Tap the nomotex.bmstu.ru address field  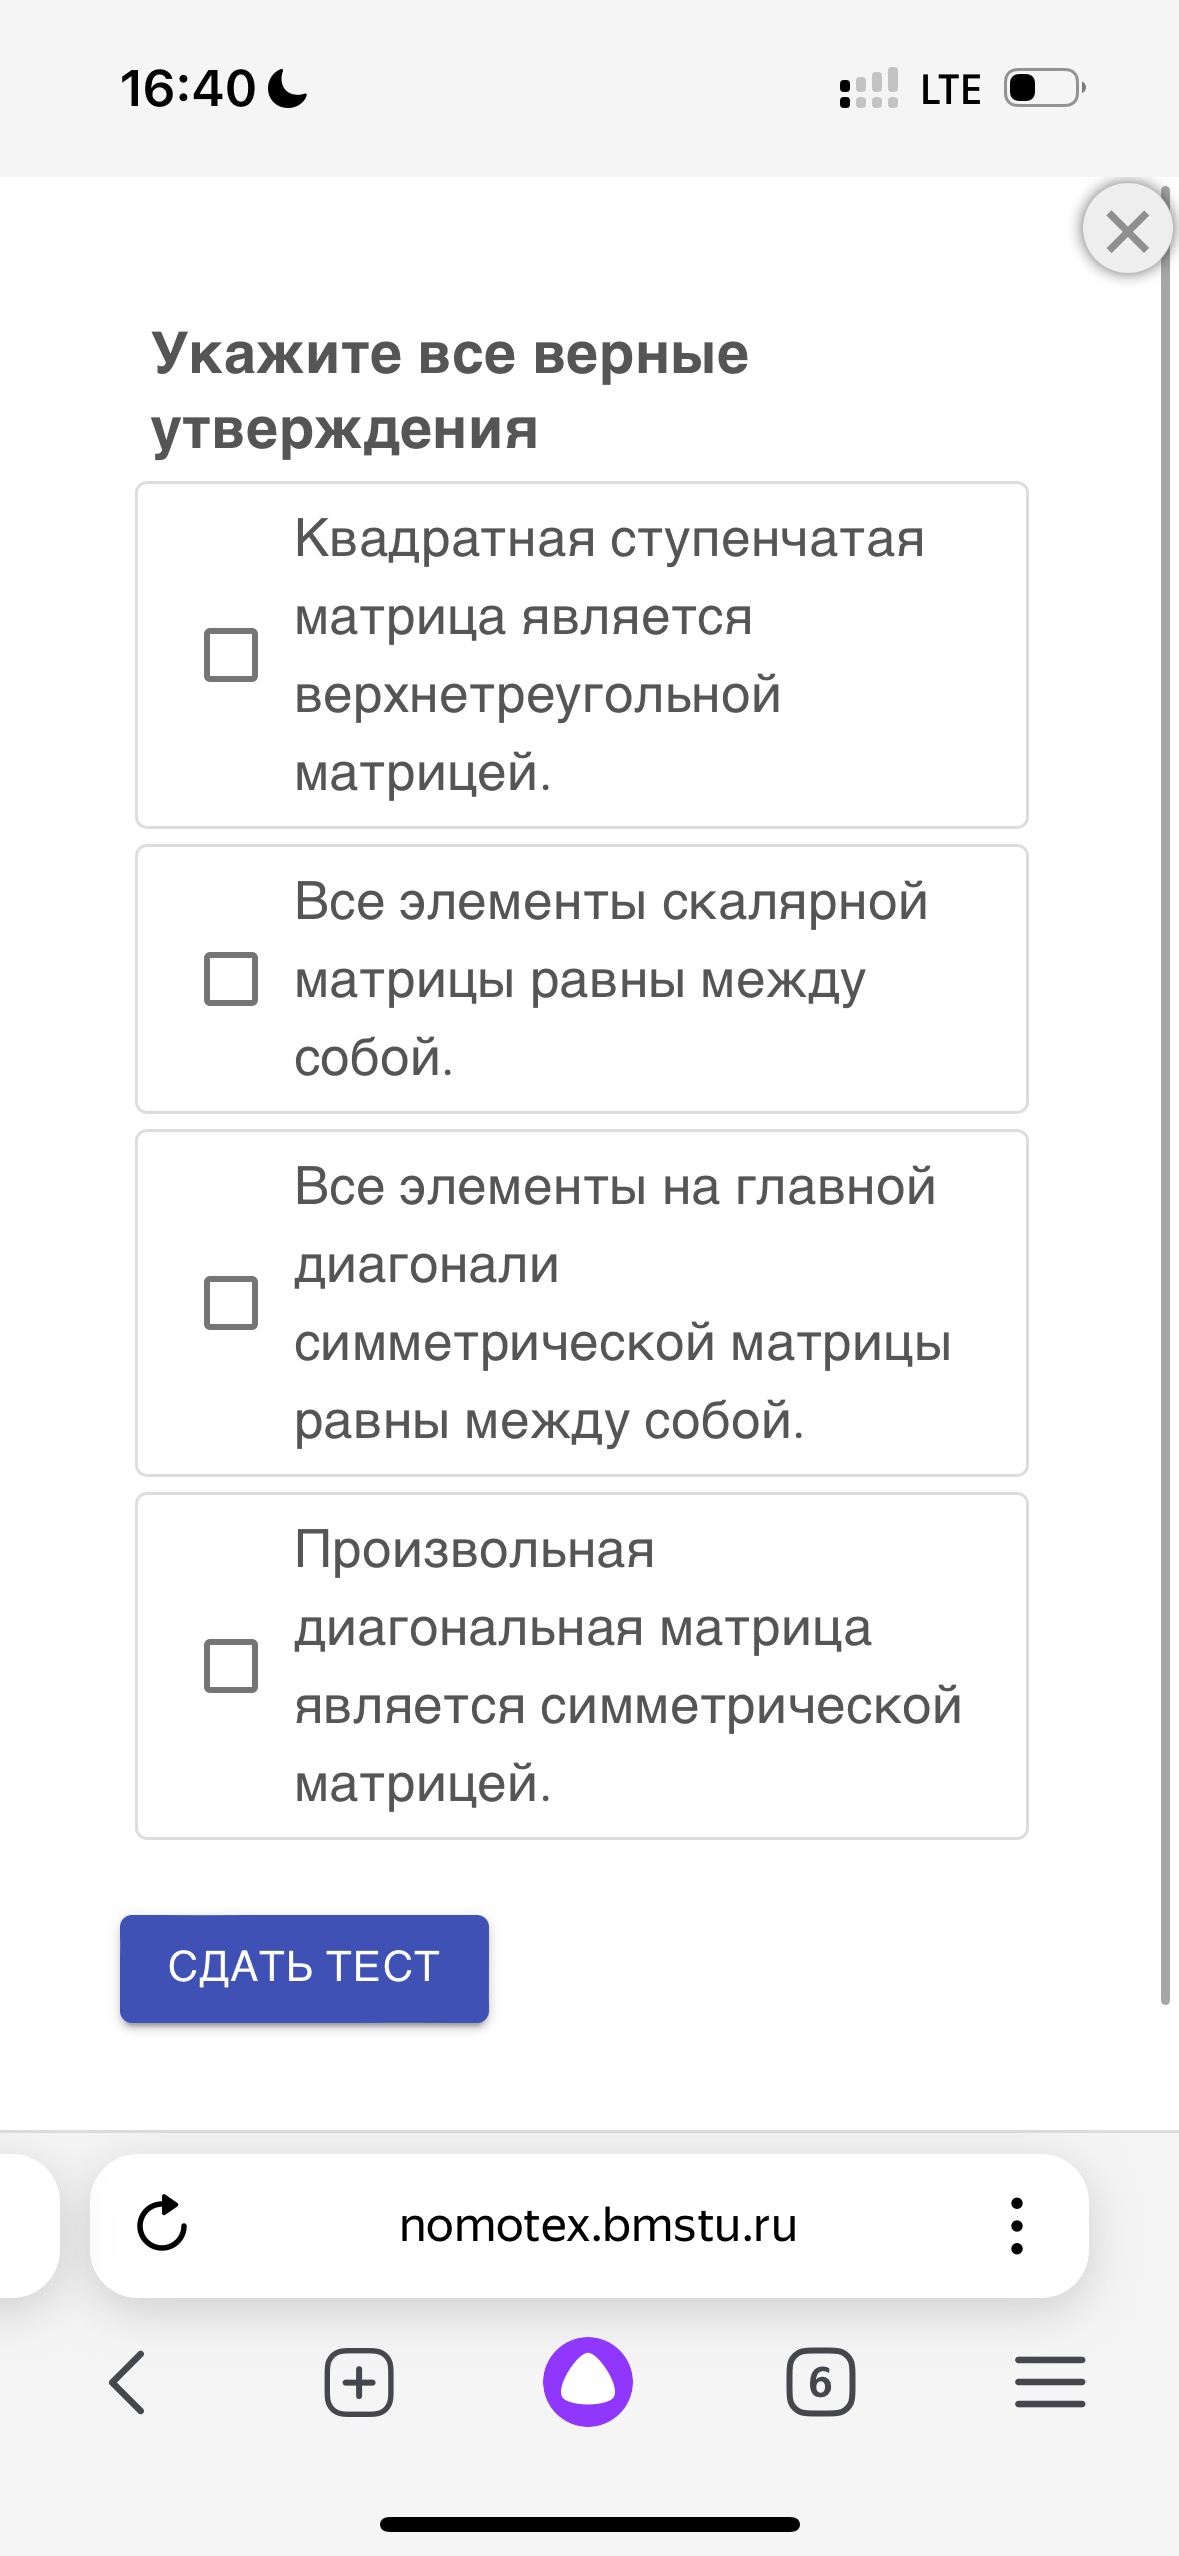point(597,2226)
